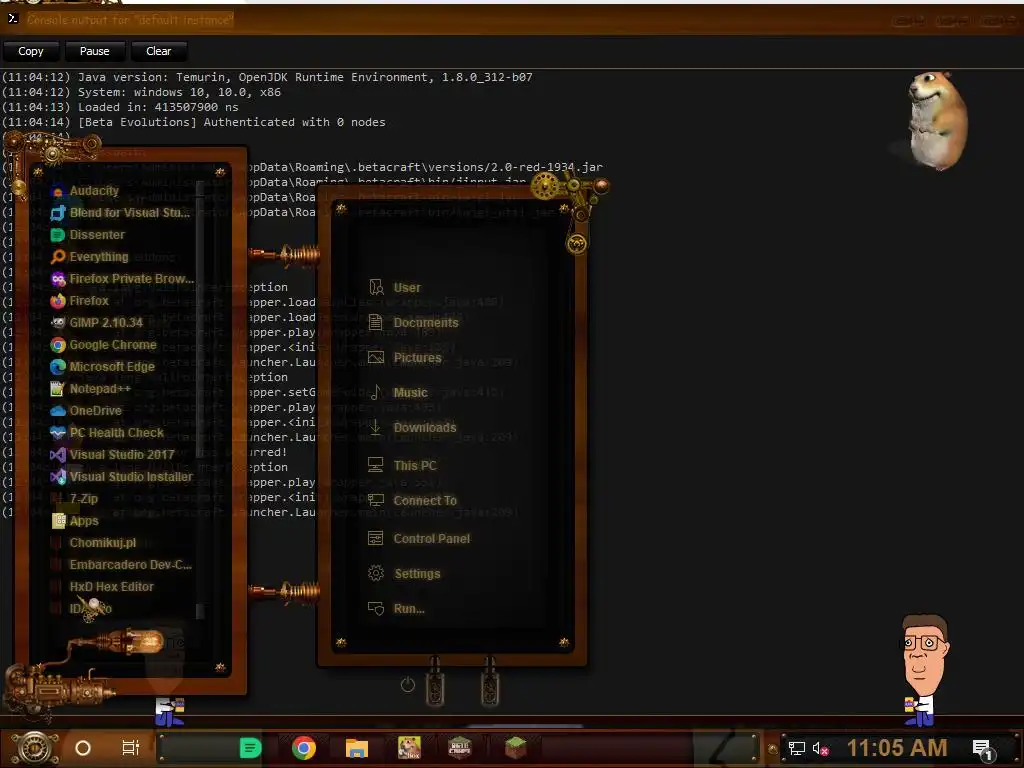Screen dimensions: 1024x768
Task: Open File Explorer from the taskbar
Action: click(x=357, y=748)
